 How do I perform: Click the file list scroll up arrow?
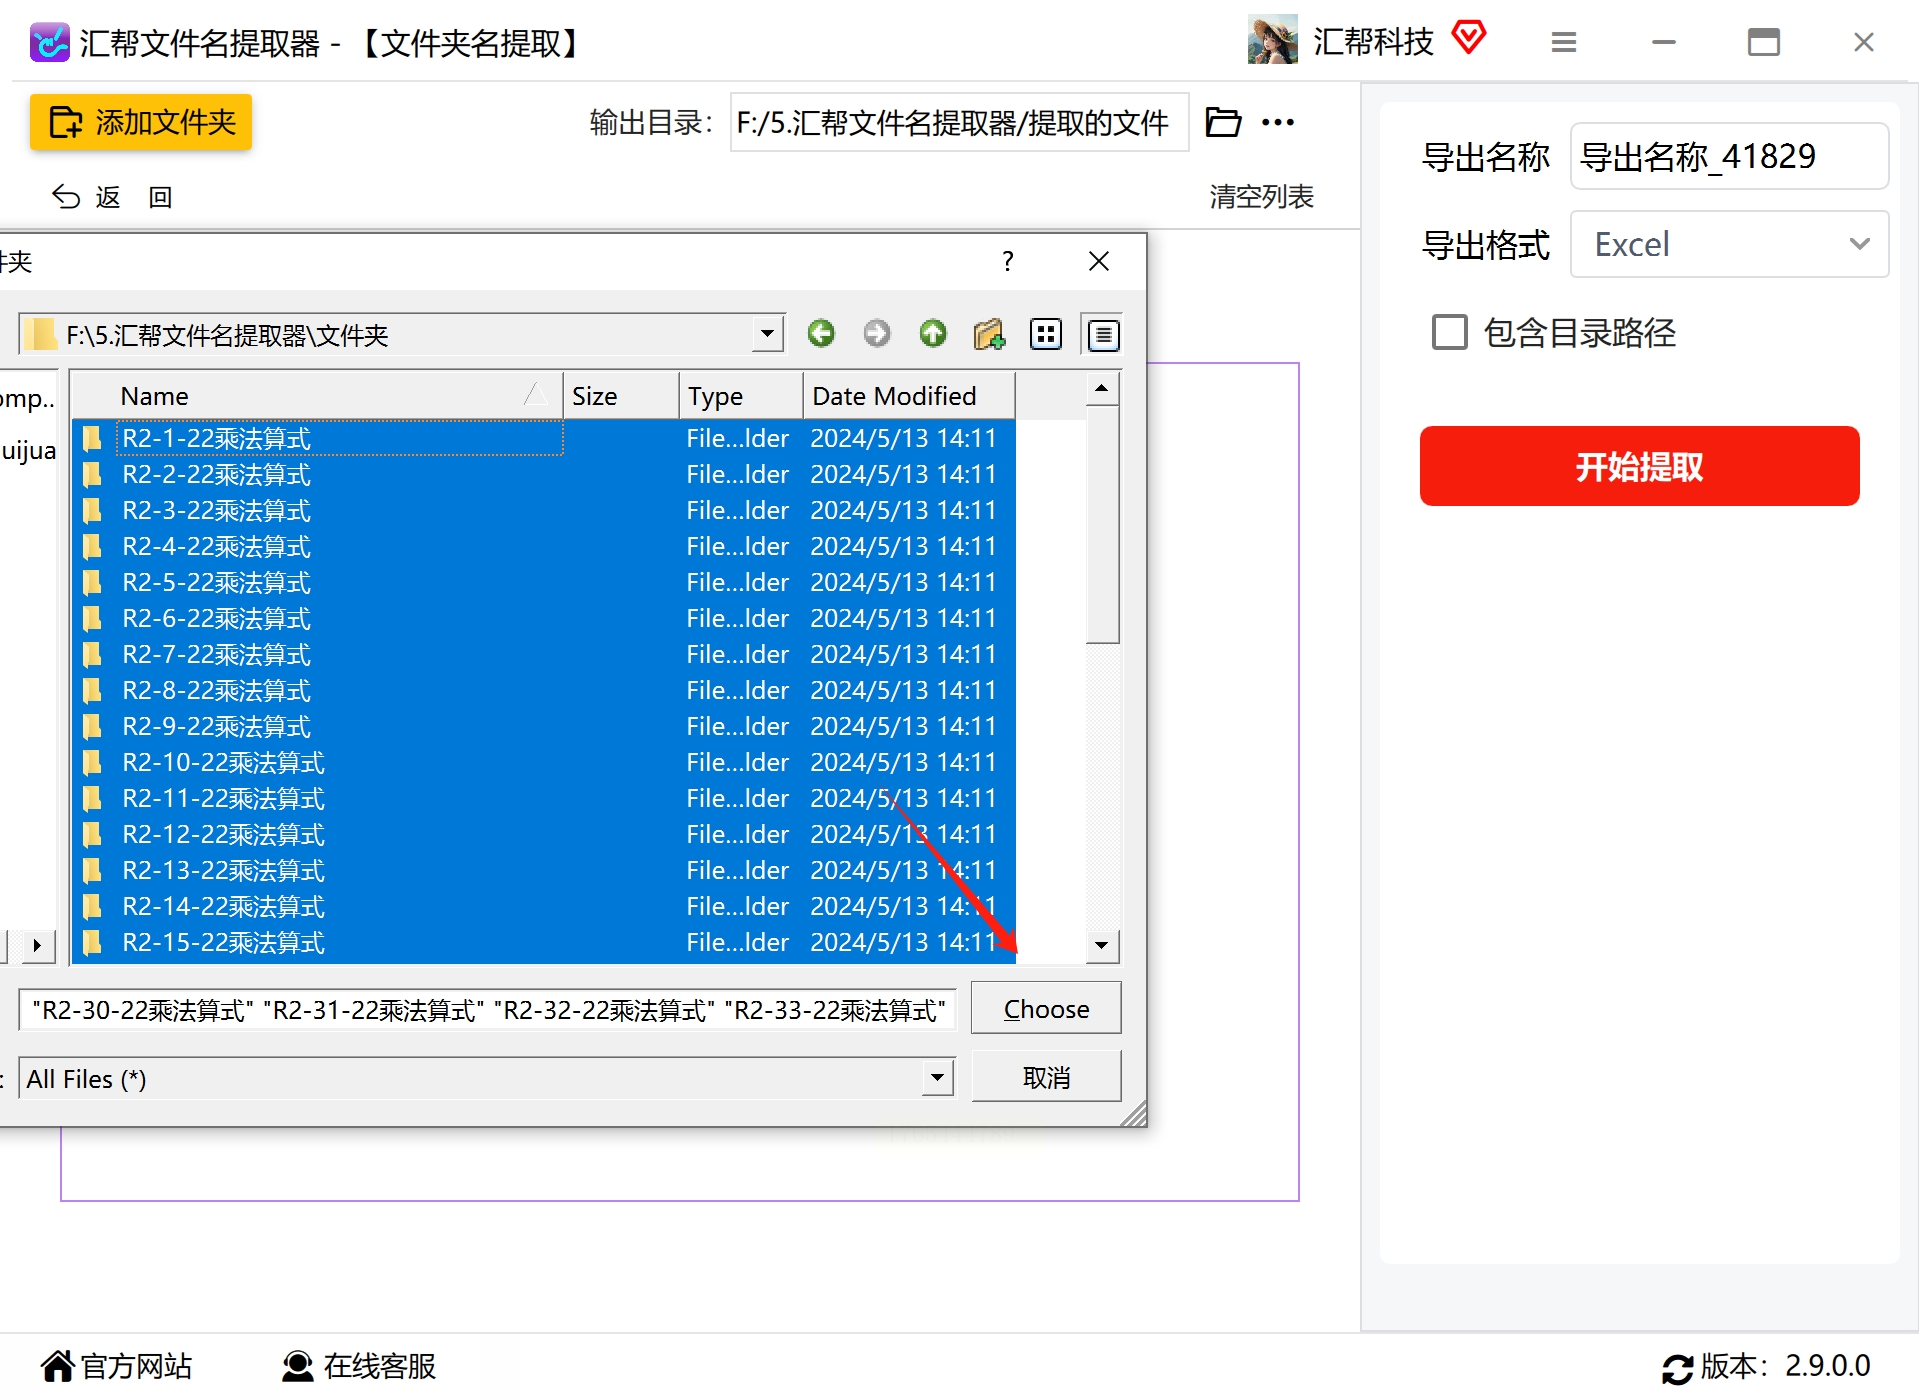pos(1102,388)
